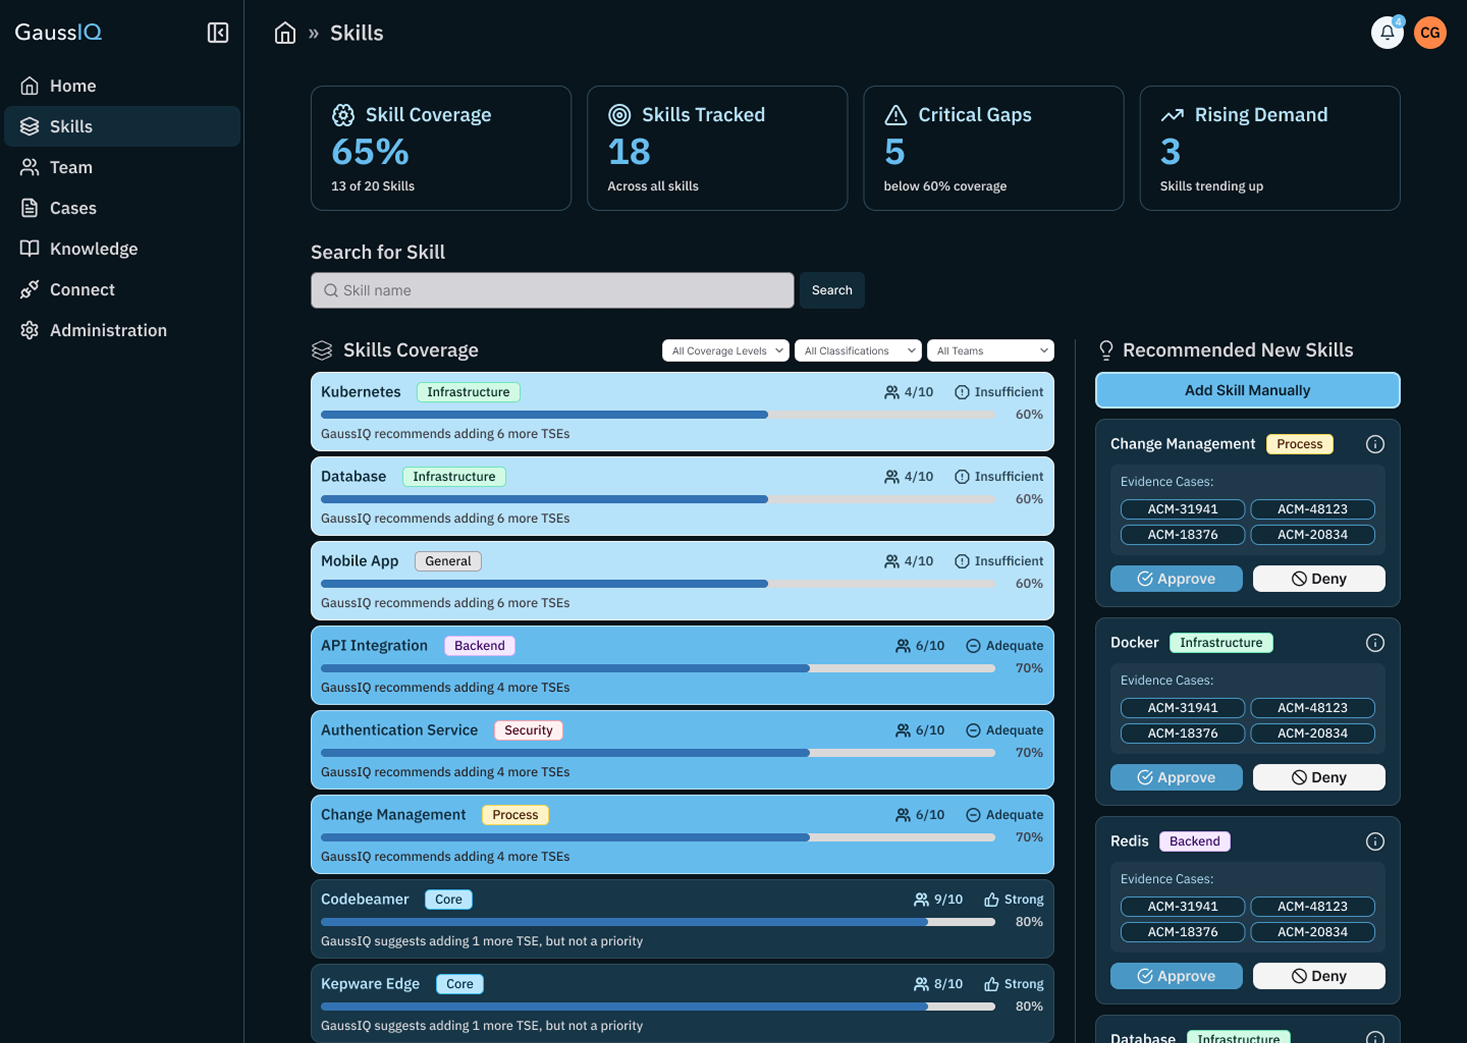Select Skills in the sidebar
This screenshot has height=1044, width=1467.
(122, 127)
